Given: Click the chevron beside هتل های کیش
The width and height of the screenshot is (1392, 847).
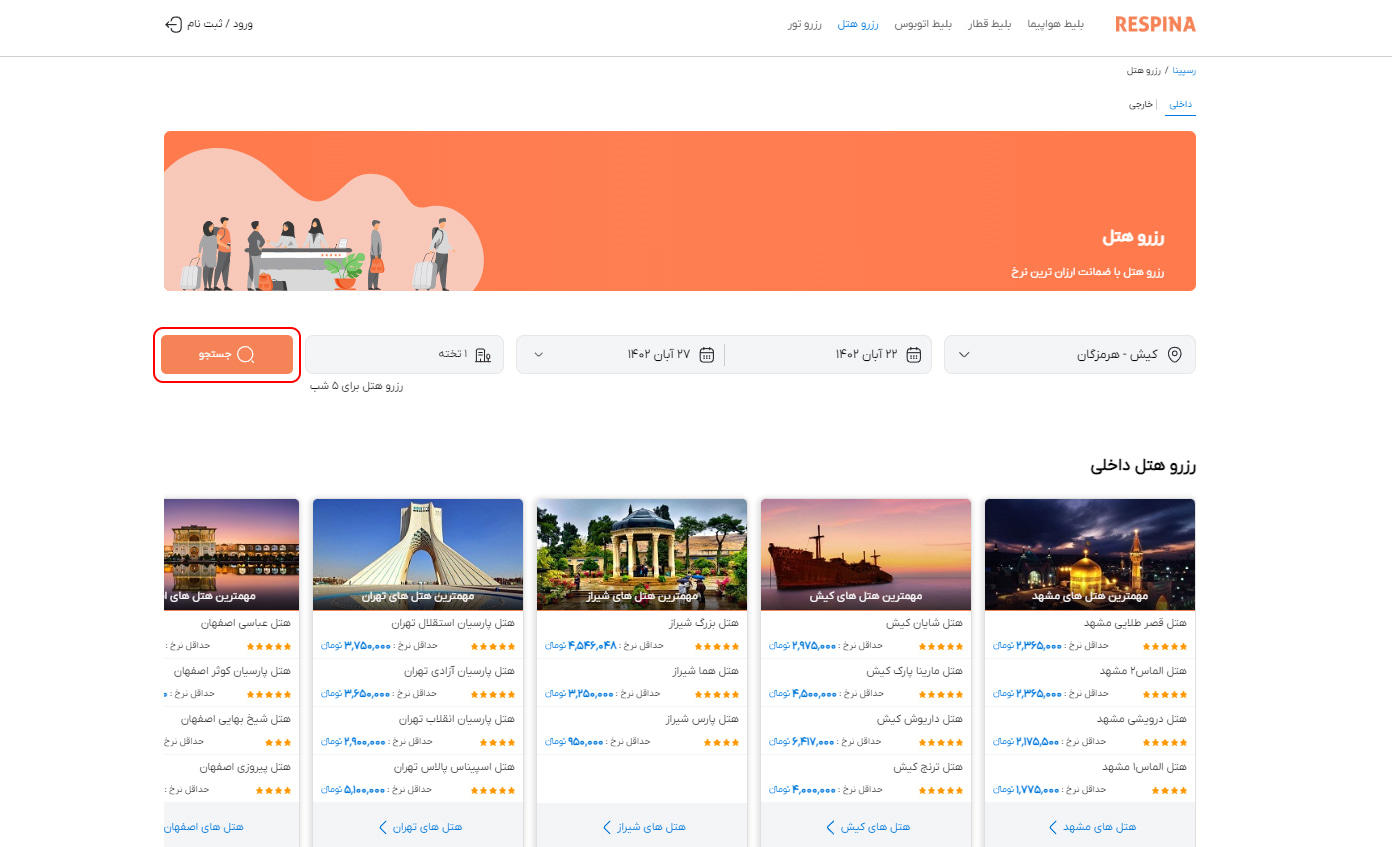Looking at the screenshot, I should 829,827.
